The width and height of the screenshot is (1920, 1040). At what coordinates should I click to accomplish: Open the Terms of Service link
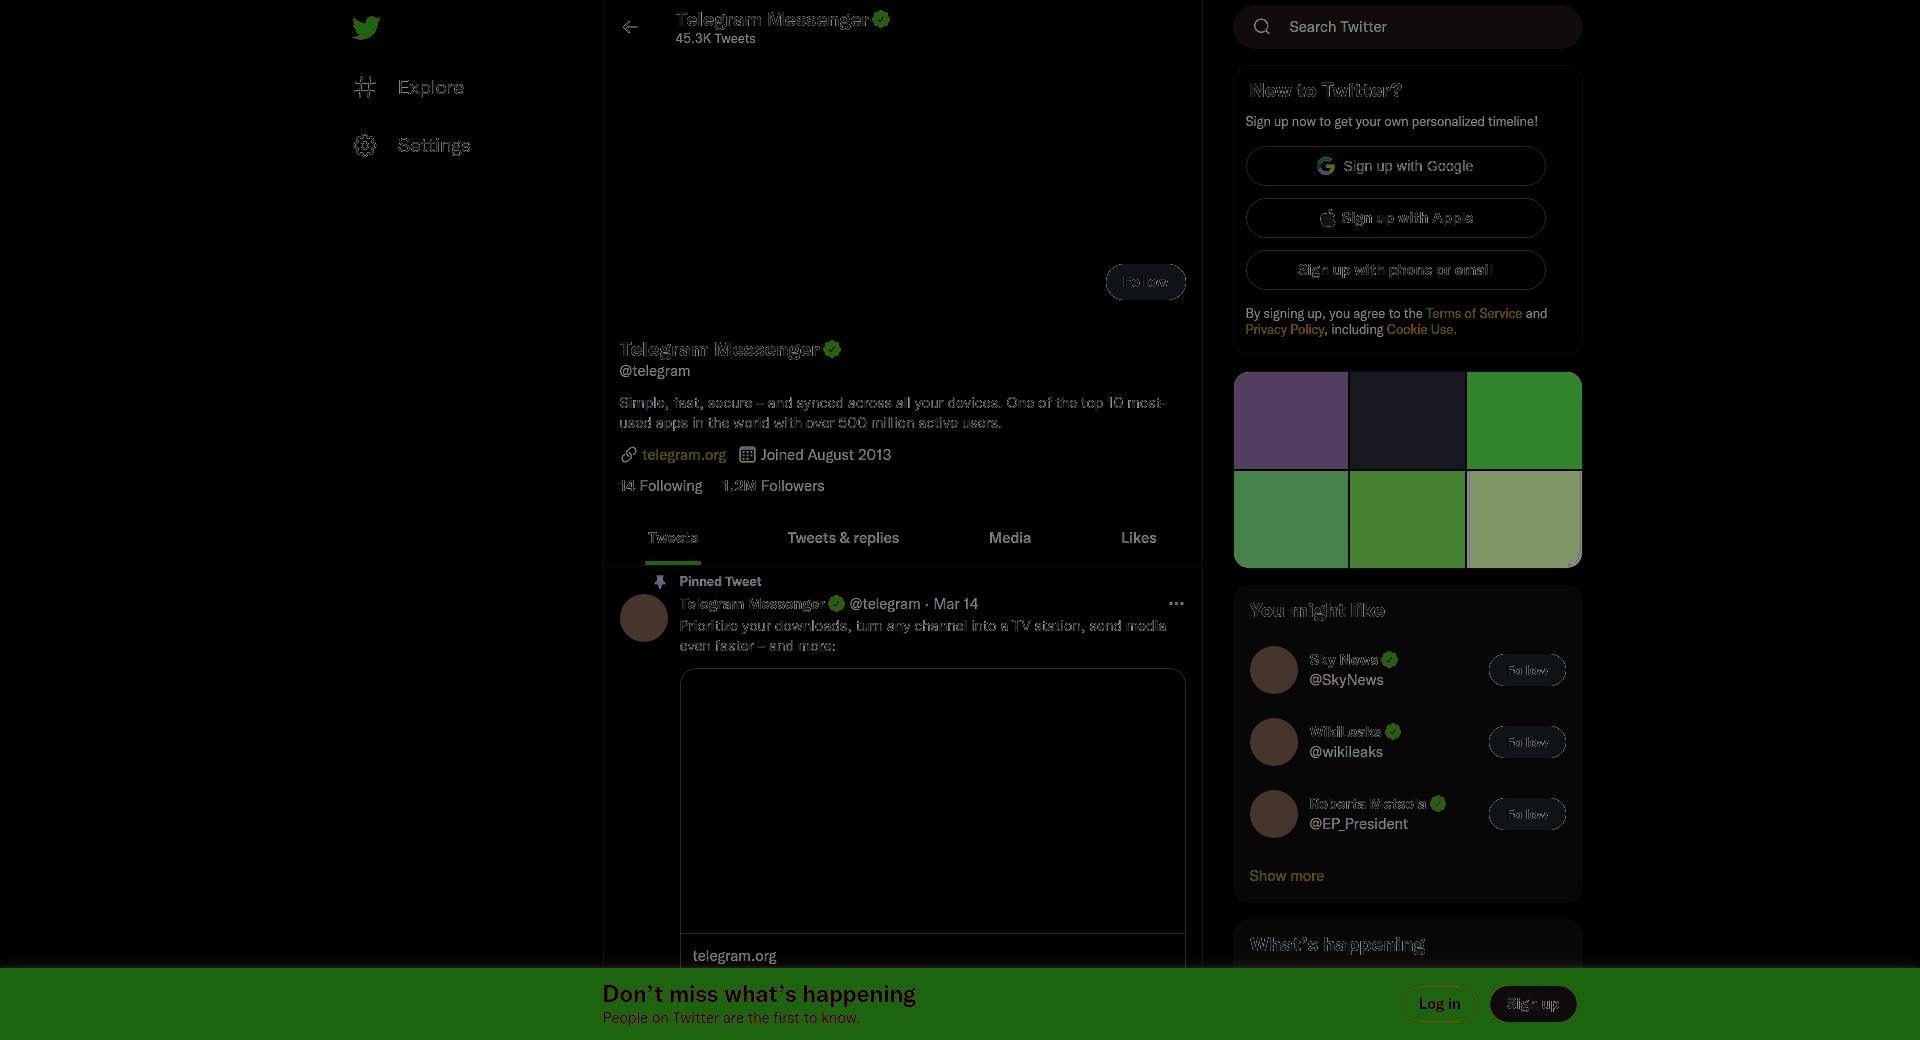tap(1474, 314)
